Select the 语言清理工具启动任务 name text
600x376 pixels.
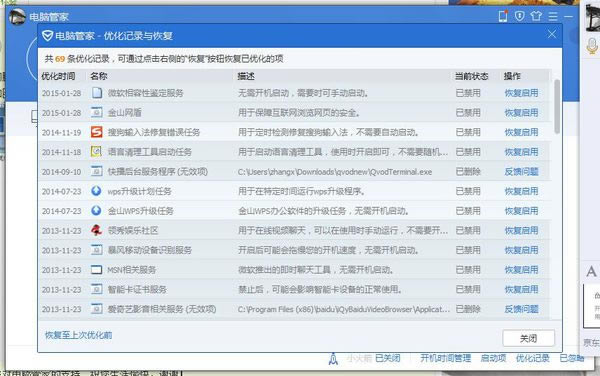(150, 152)
